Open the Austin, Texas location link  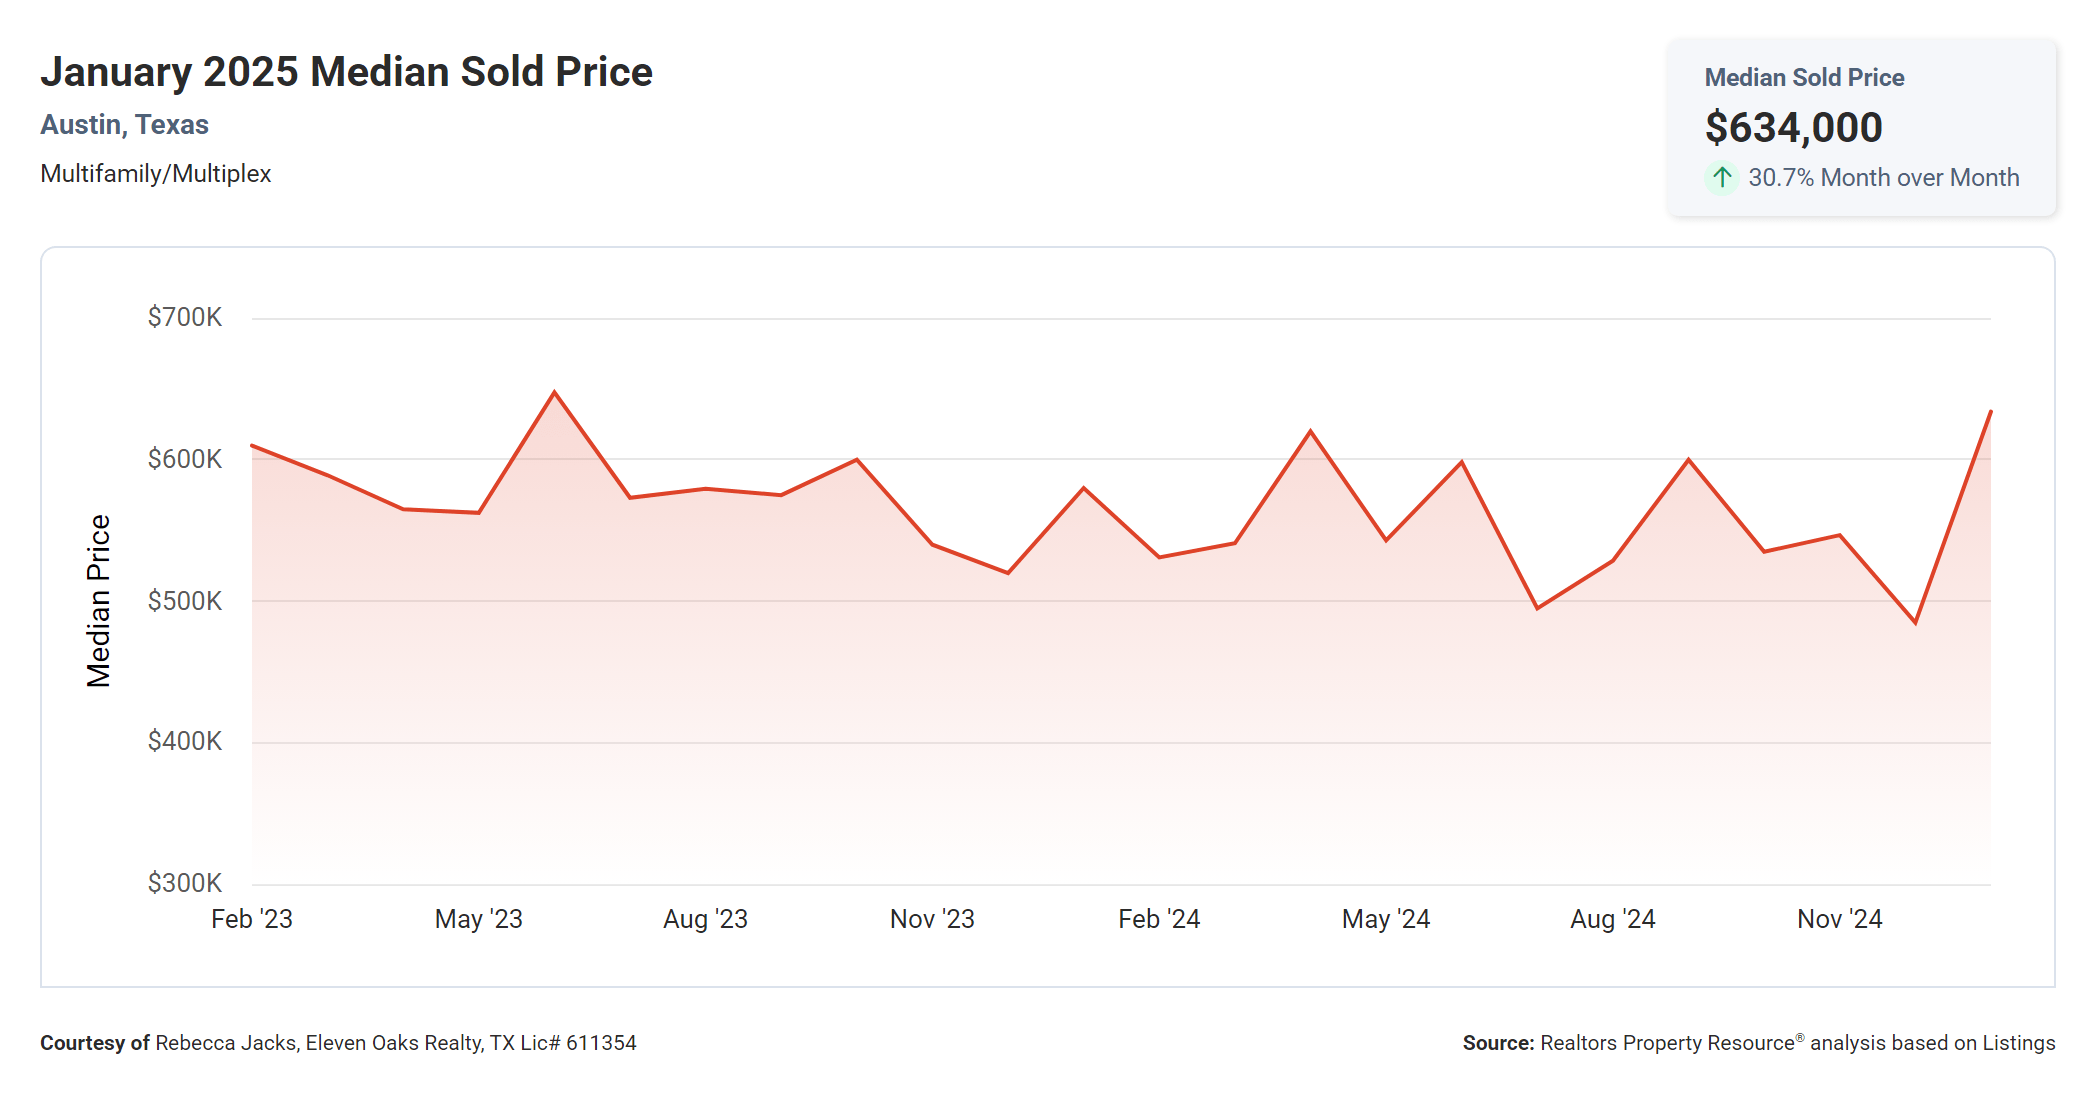coord(124,125)
